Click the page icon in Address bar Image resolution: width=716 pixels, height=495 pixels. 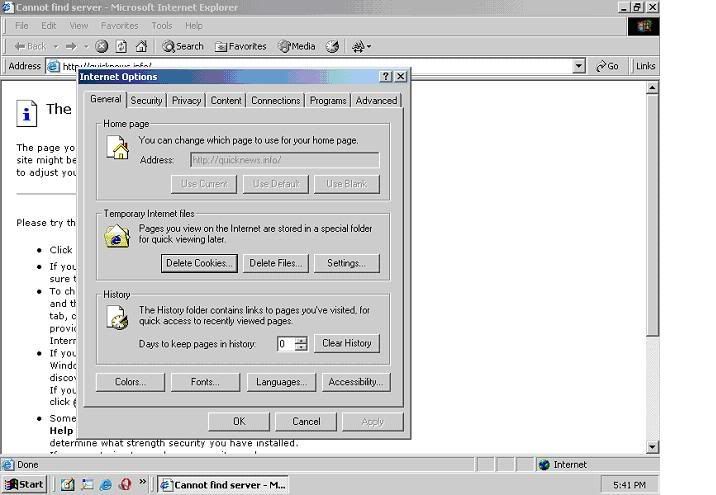pyautogui.click(x=53, y=67)
